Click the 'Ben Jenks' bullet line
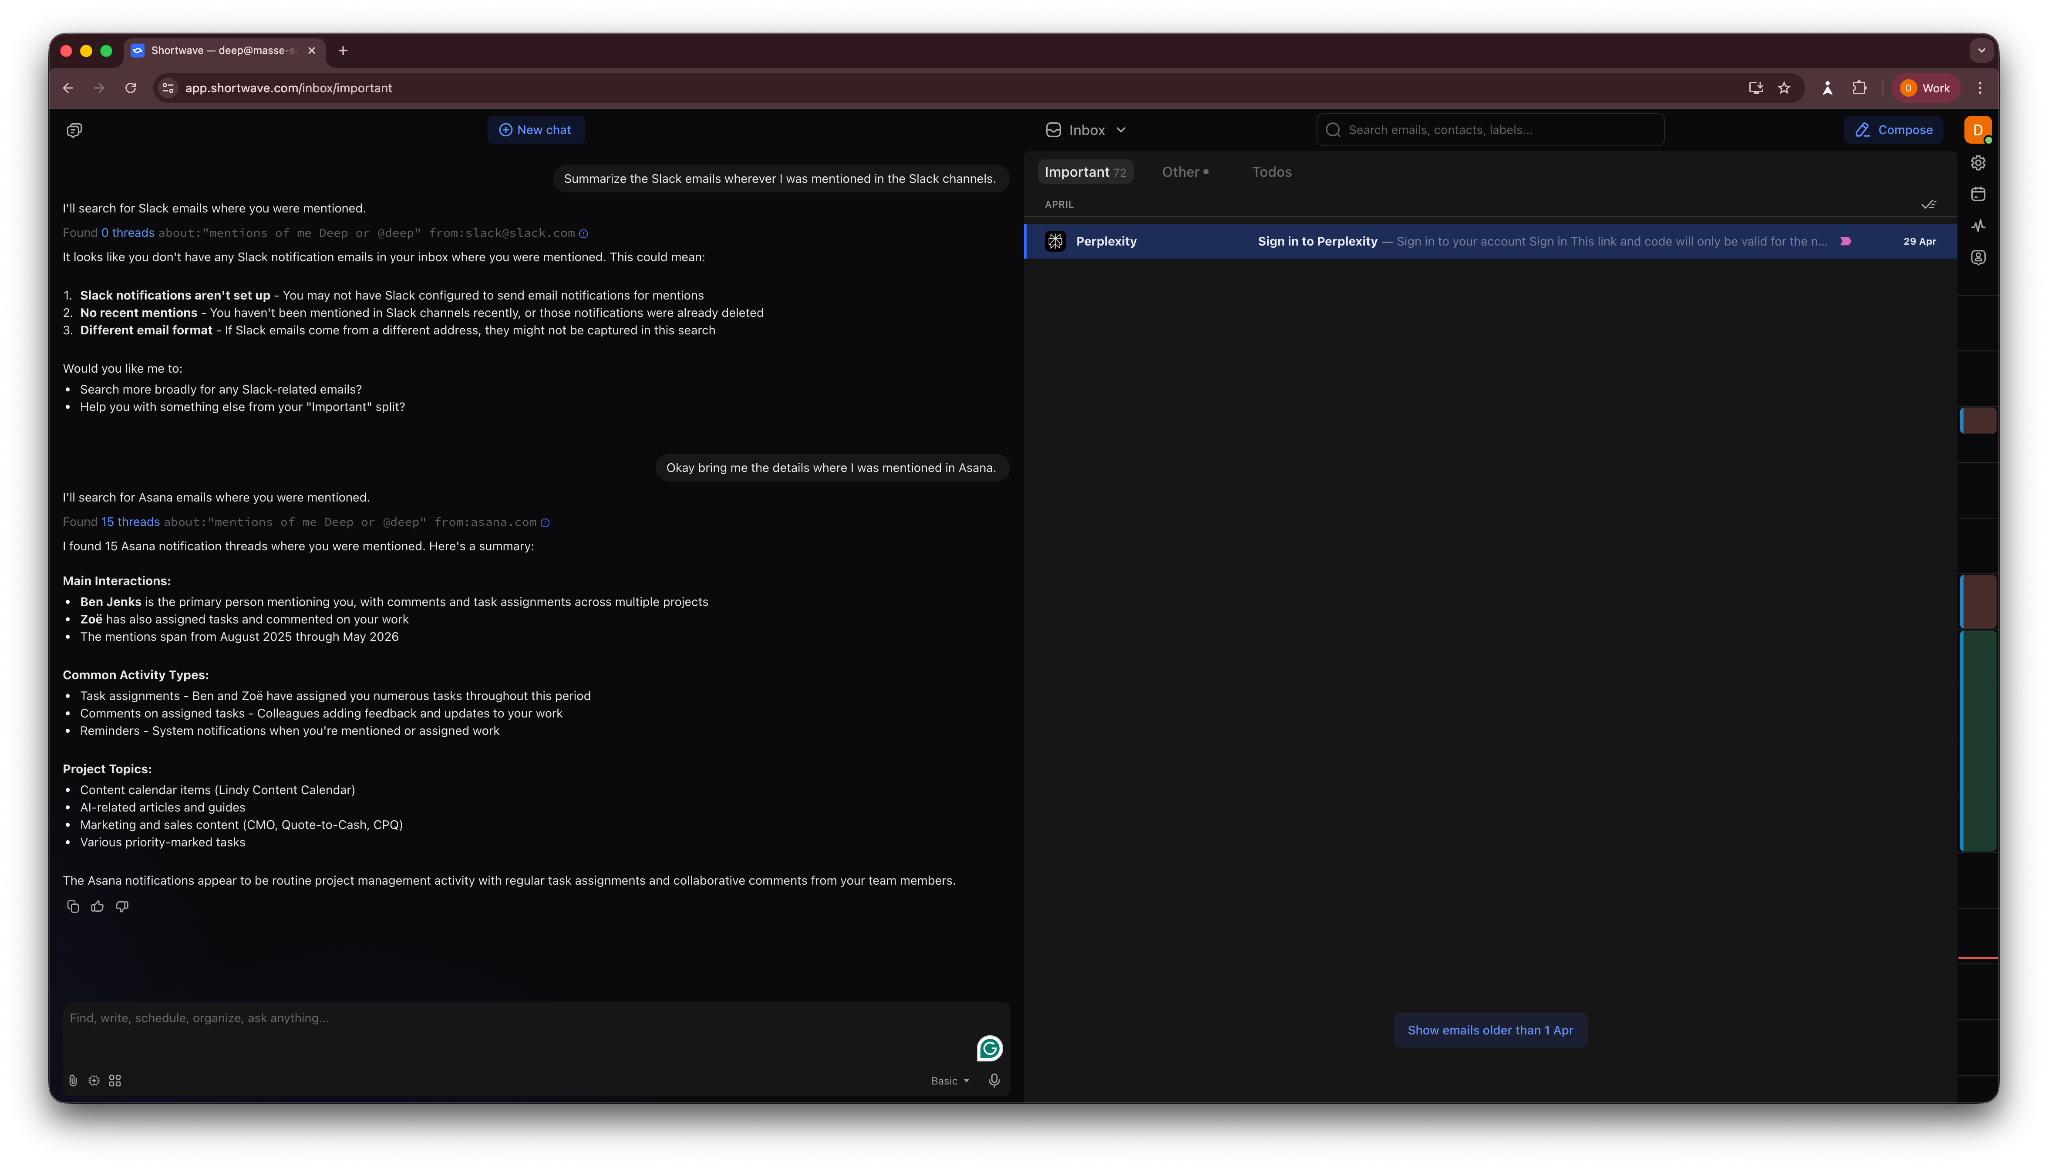This screenshot has height=1168, width=2048. [394, 602]
